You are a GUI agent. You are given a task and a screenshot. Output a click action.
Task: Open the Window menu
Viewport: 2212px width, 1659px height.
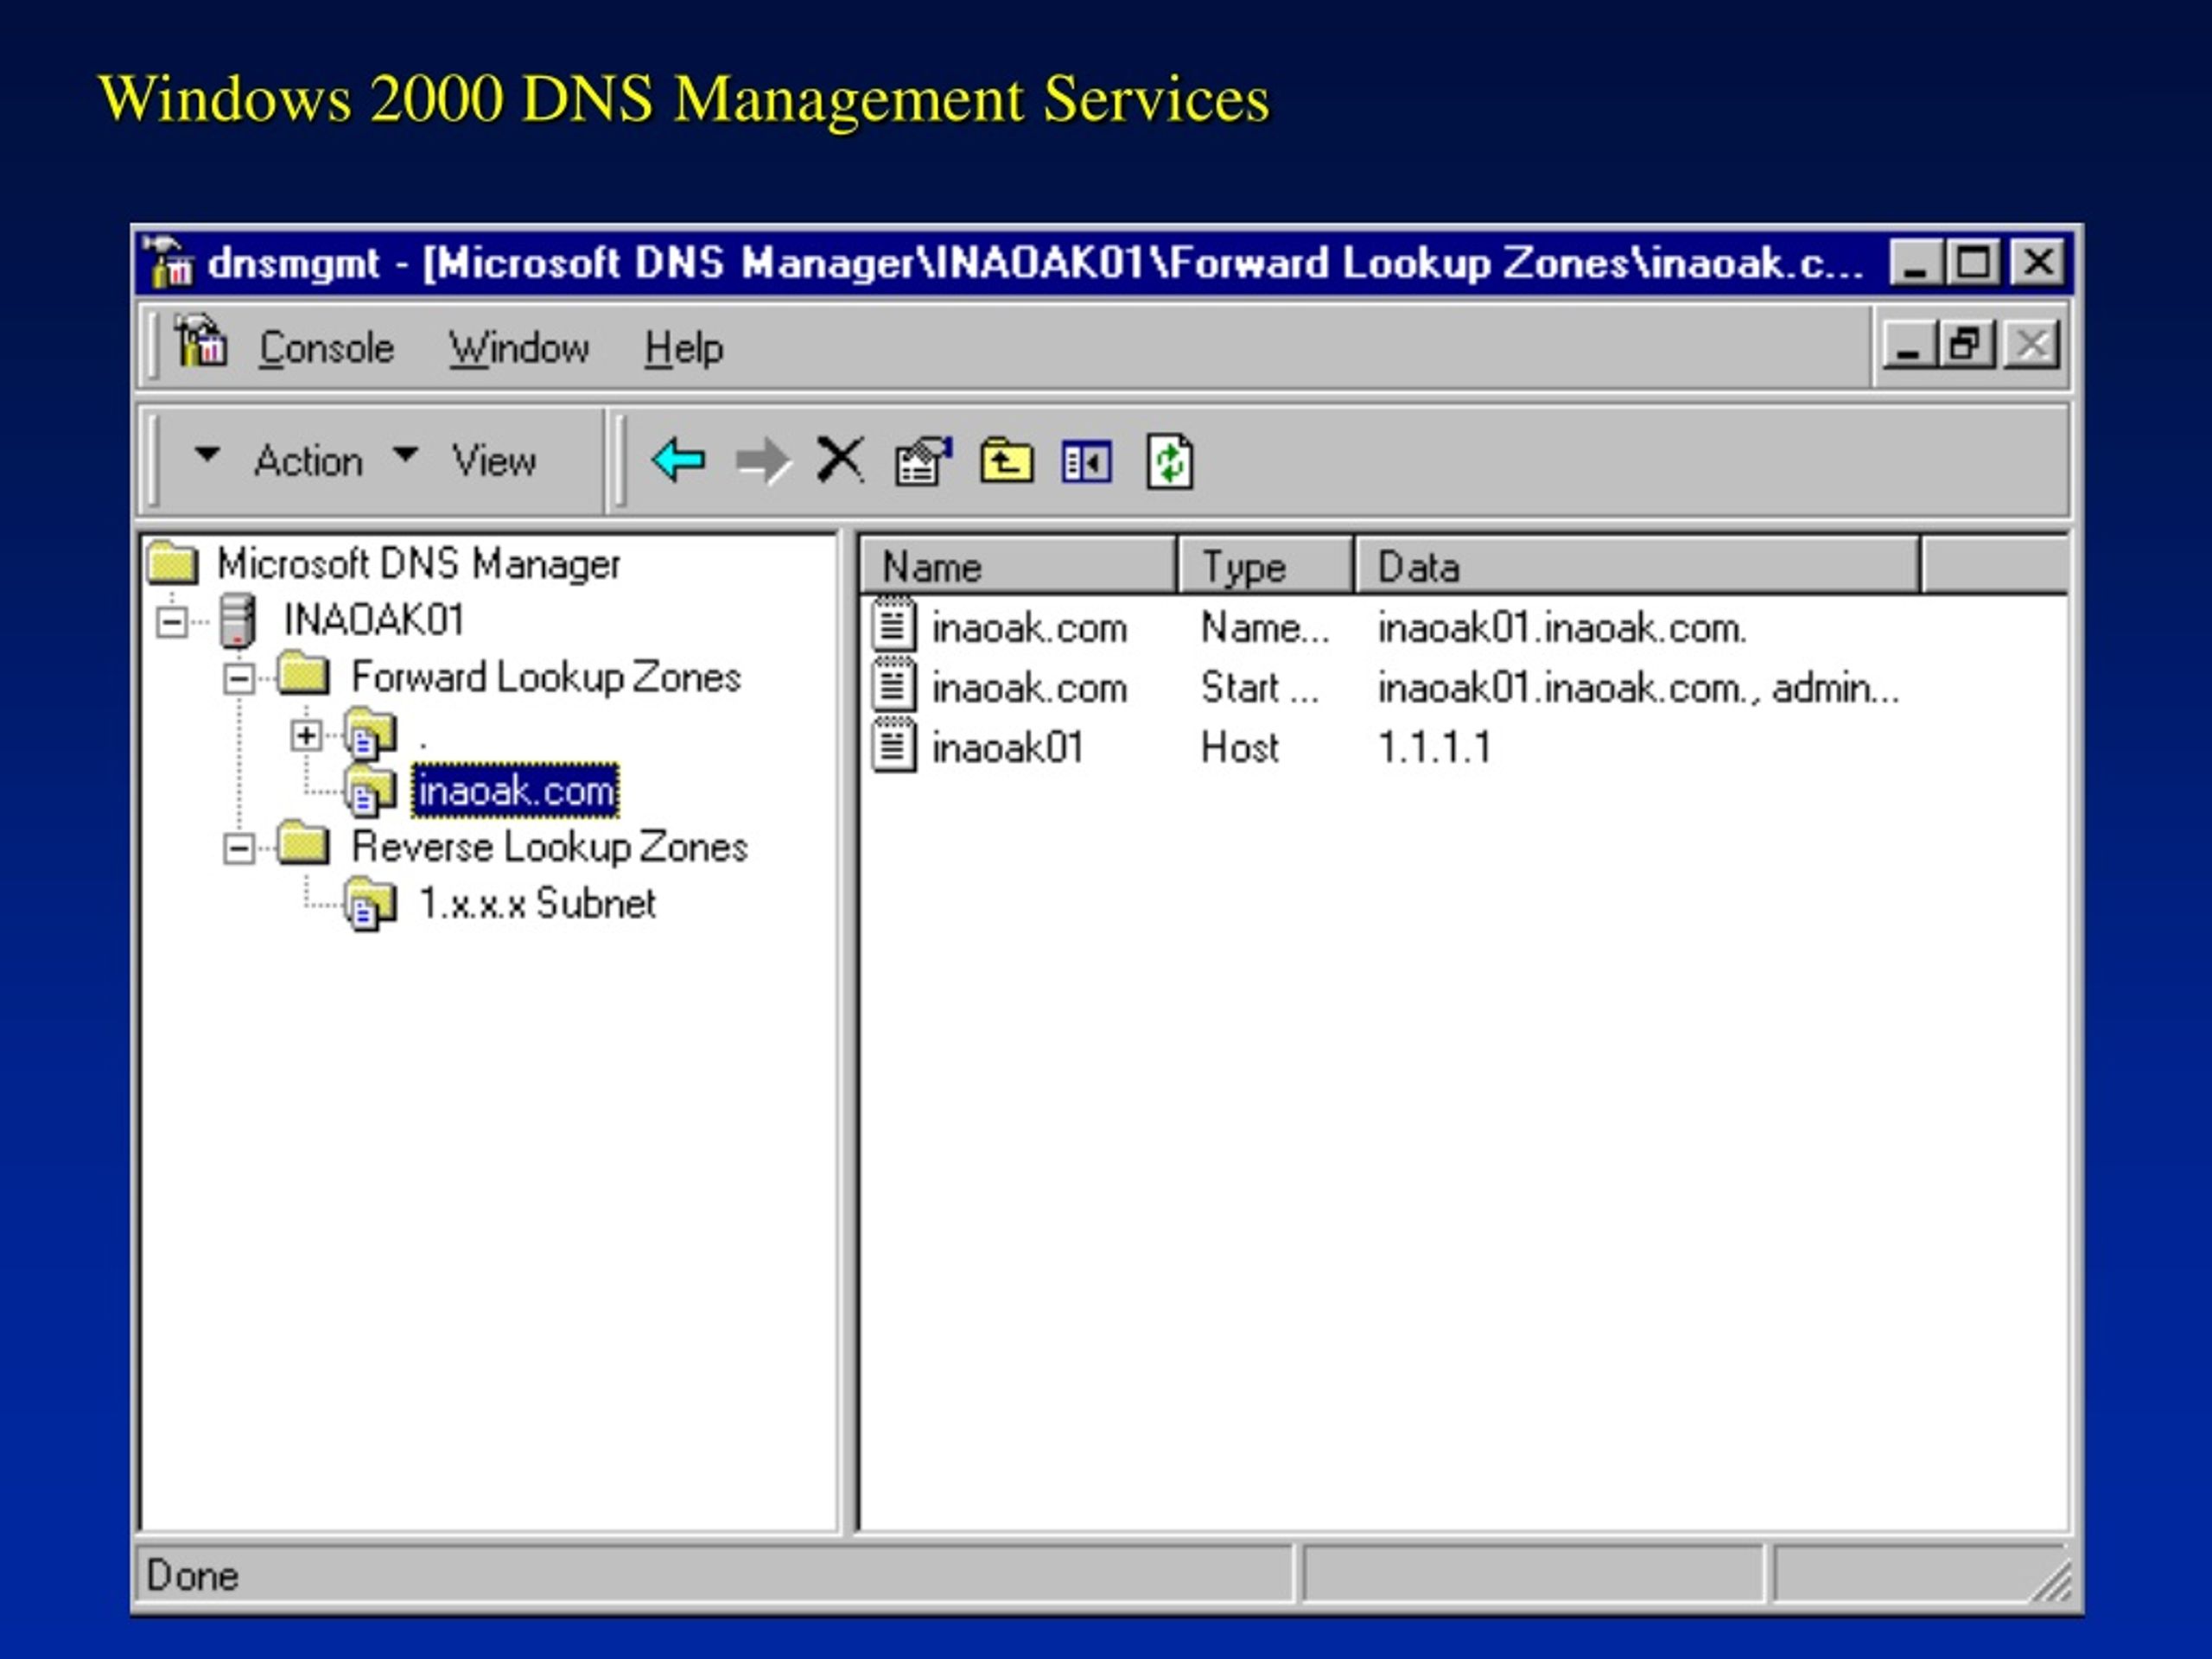518,348
